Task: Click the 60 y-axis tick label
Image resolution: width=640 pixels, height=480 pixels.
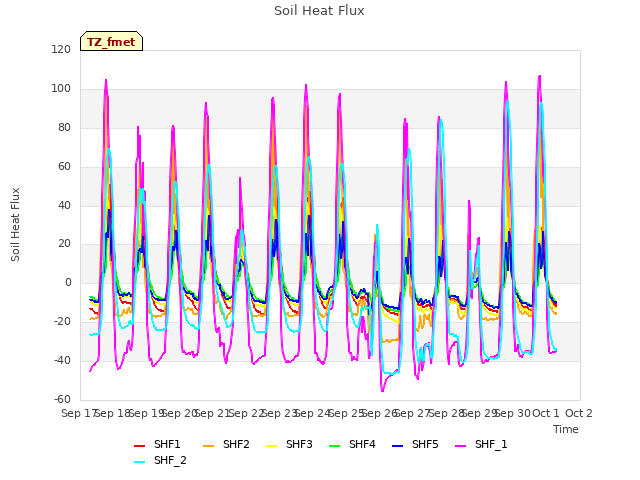Action: click(64, 167)
